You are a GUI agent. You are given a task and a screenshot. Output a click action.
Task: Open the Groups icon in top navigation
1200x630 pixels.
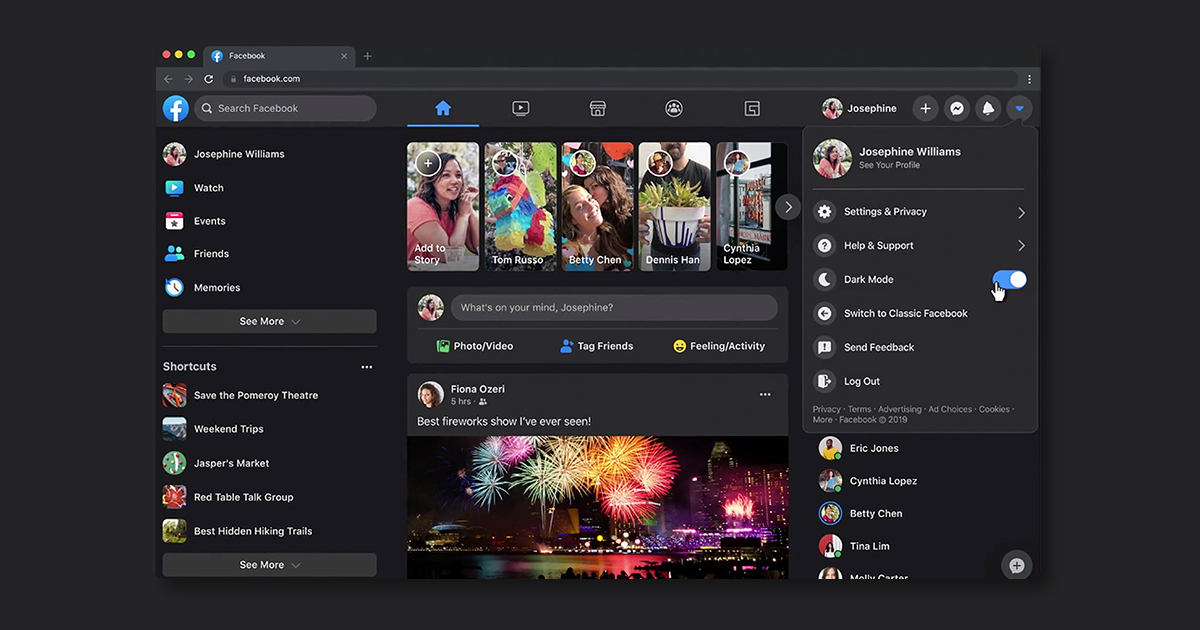[x=674, y=108]
